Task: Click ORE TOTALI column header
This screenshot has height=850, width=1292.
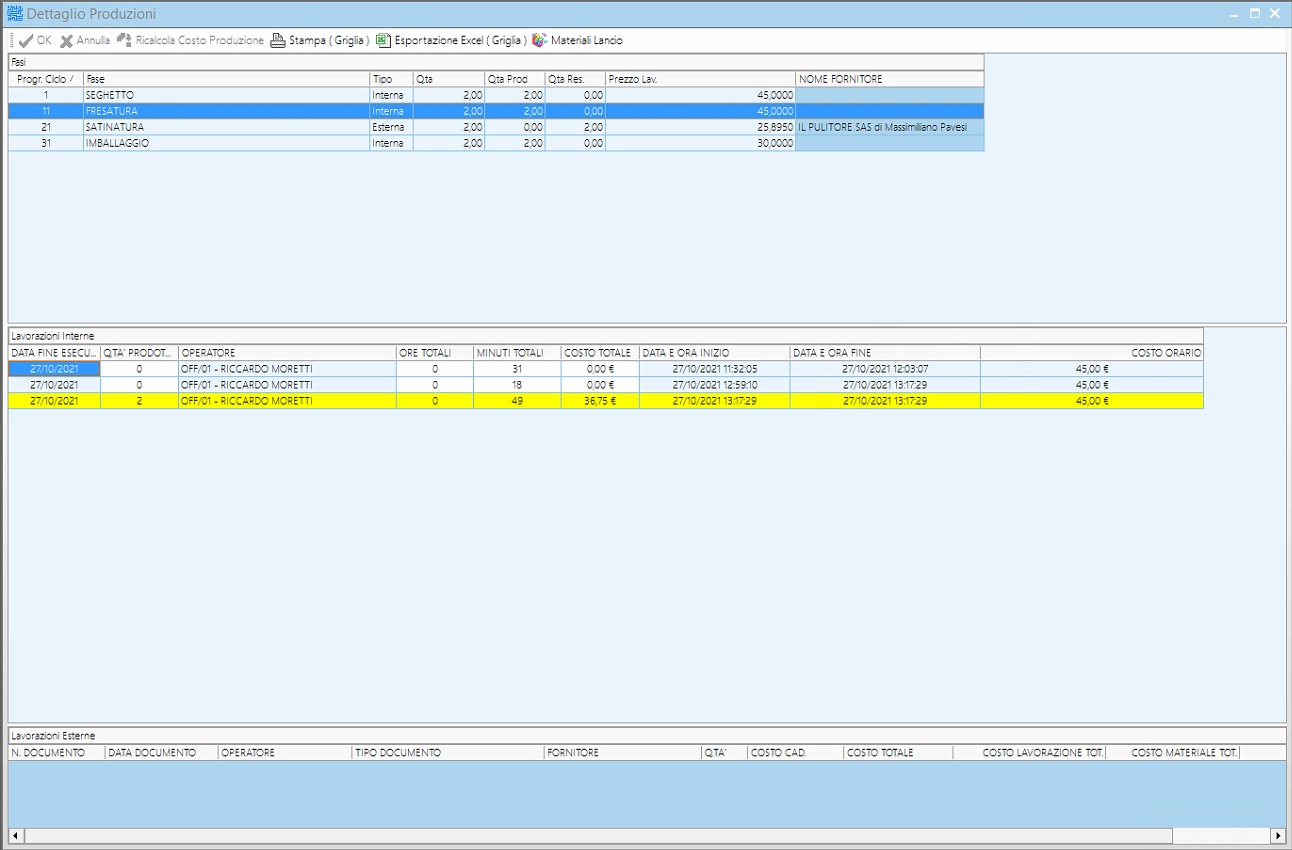Action: coord(435,353)
